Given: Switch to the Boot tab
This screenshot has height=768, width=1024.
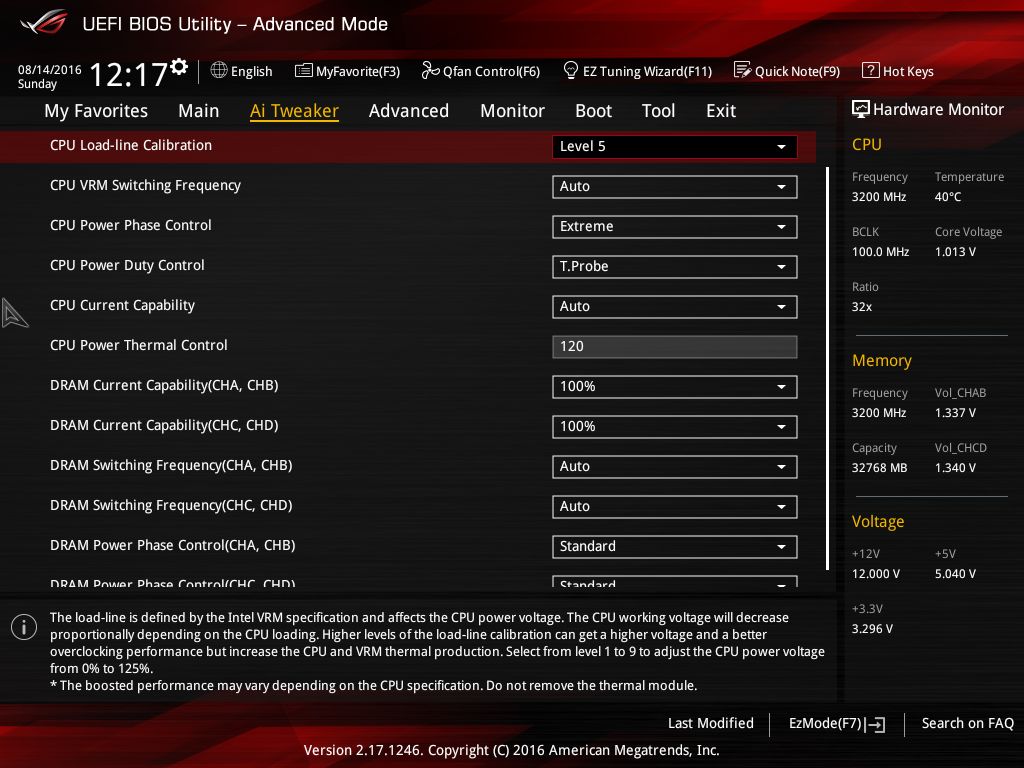Looking at the screenshot, I should (593, 111).
